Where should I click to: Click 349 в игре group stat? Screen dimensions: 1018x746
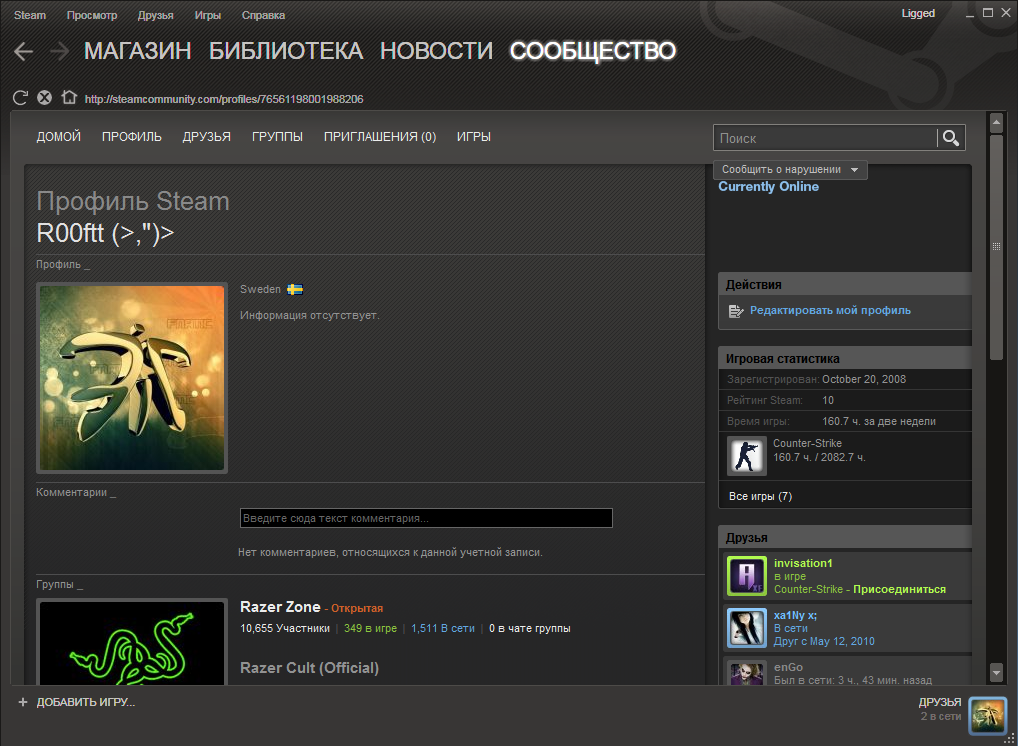(x=370, y=628)
